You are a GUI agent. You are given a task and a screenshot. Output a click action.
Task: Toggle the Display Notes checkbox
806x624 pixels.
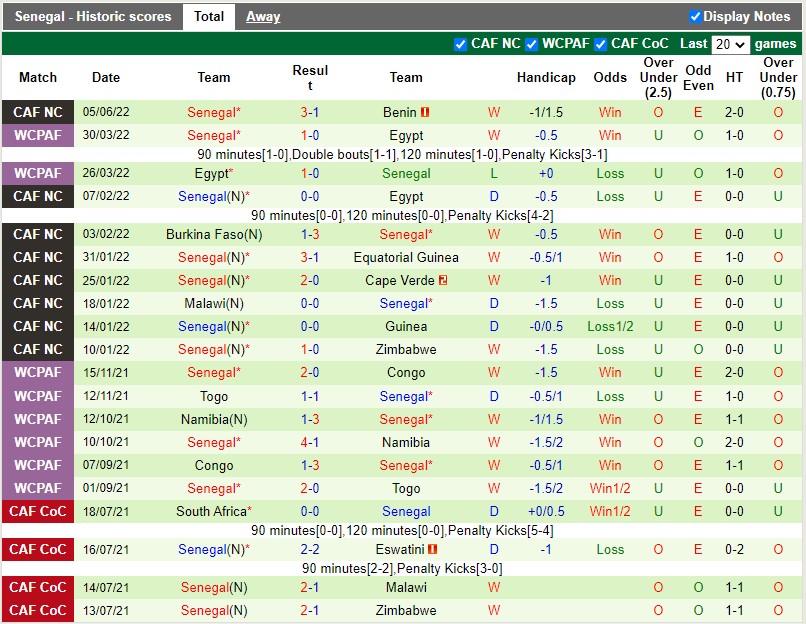[x=695, y=16]
